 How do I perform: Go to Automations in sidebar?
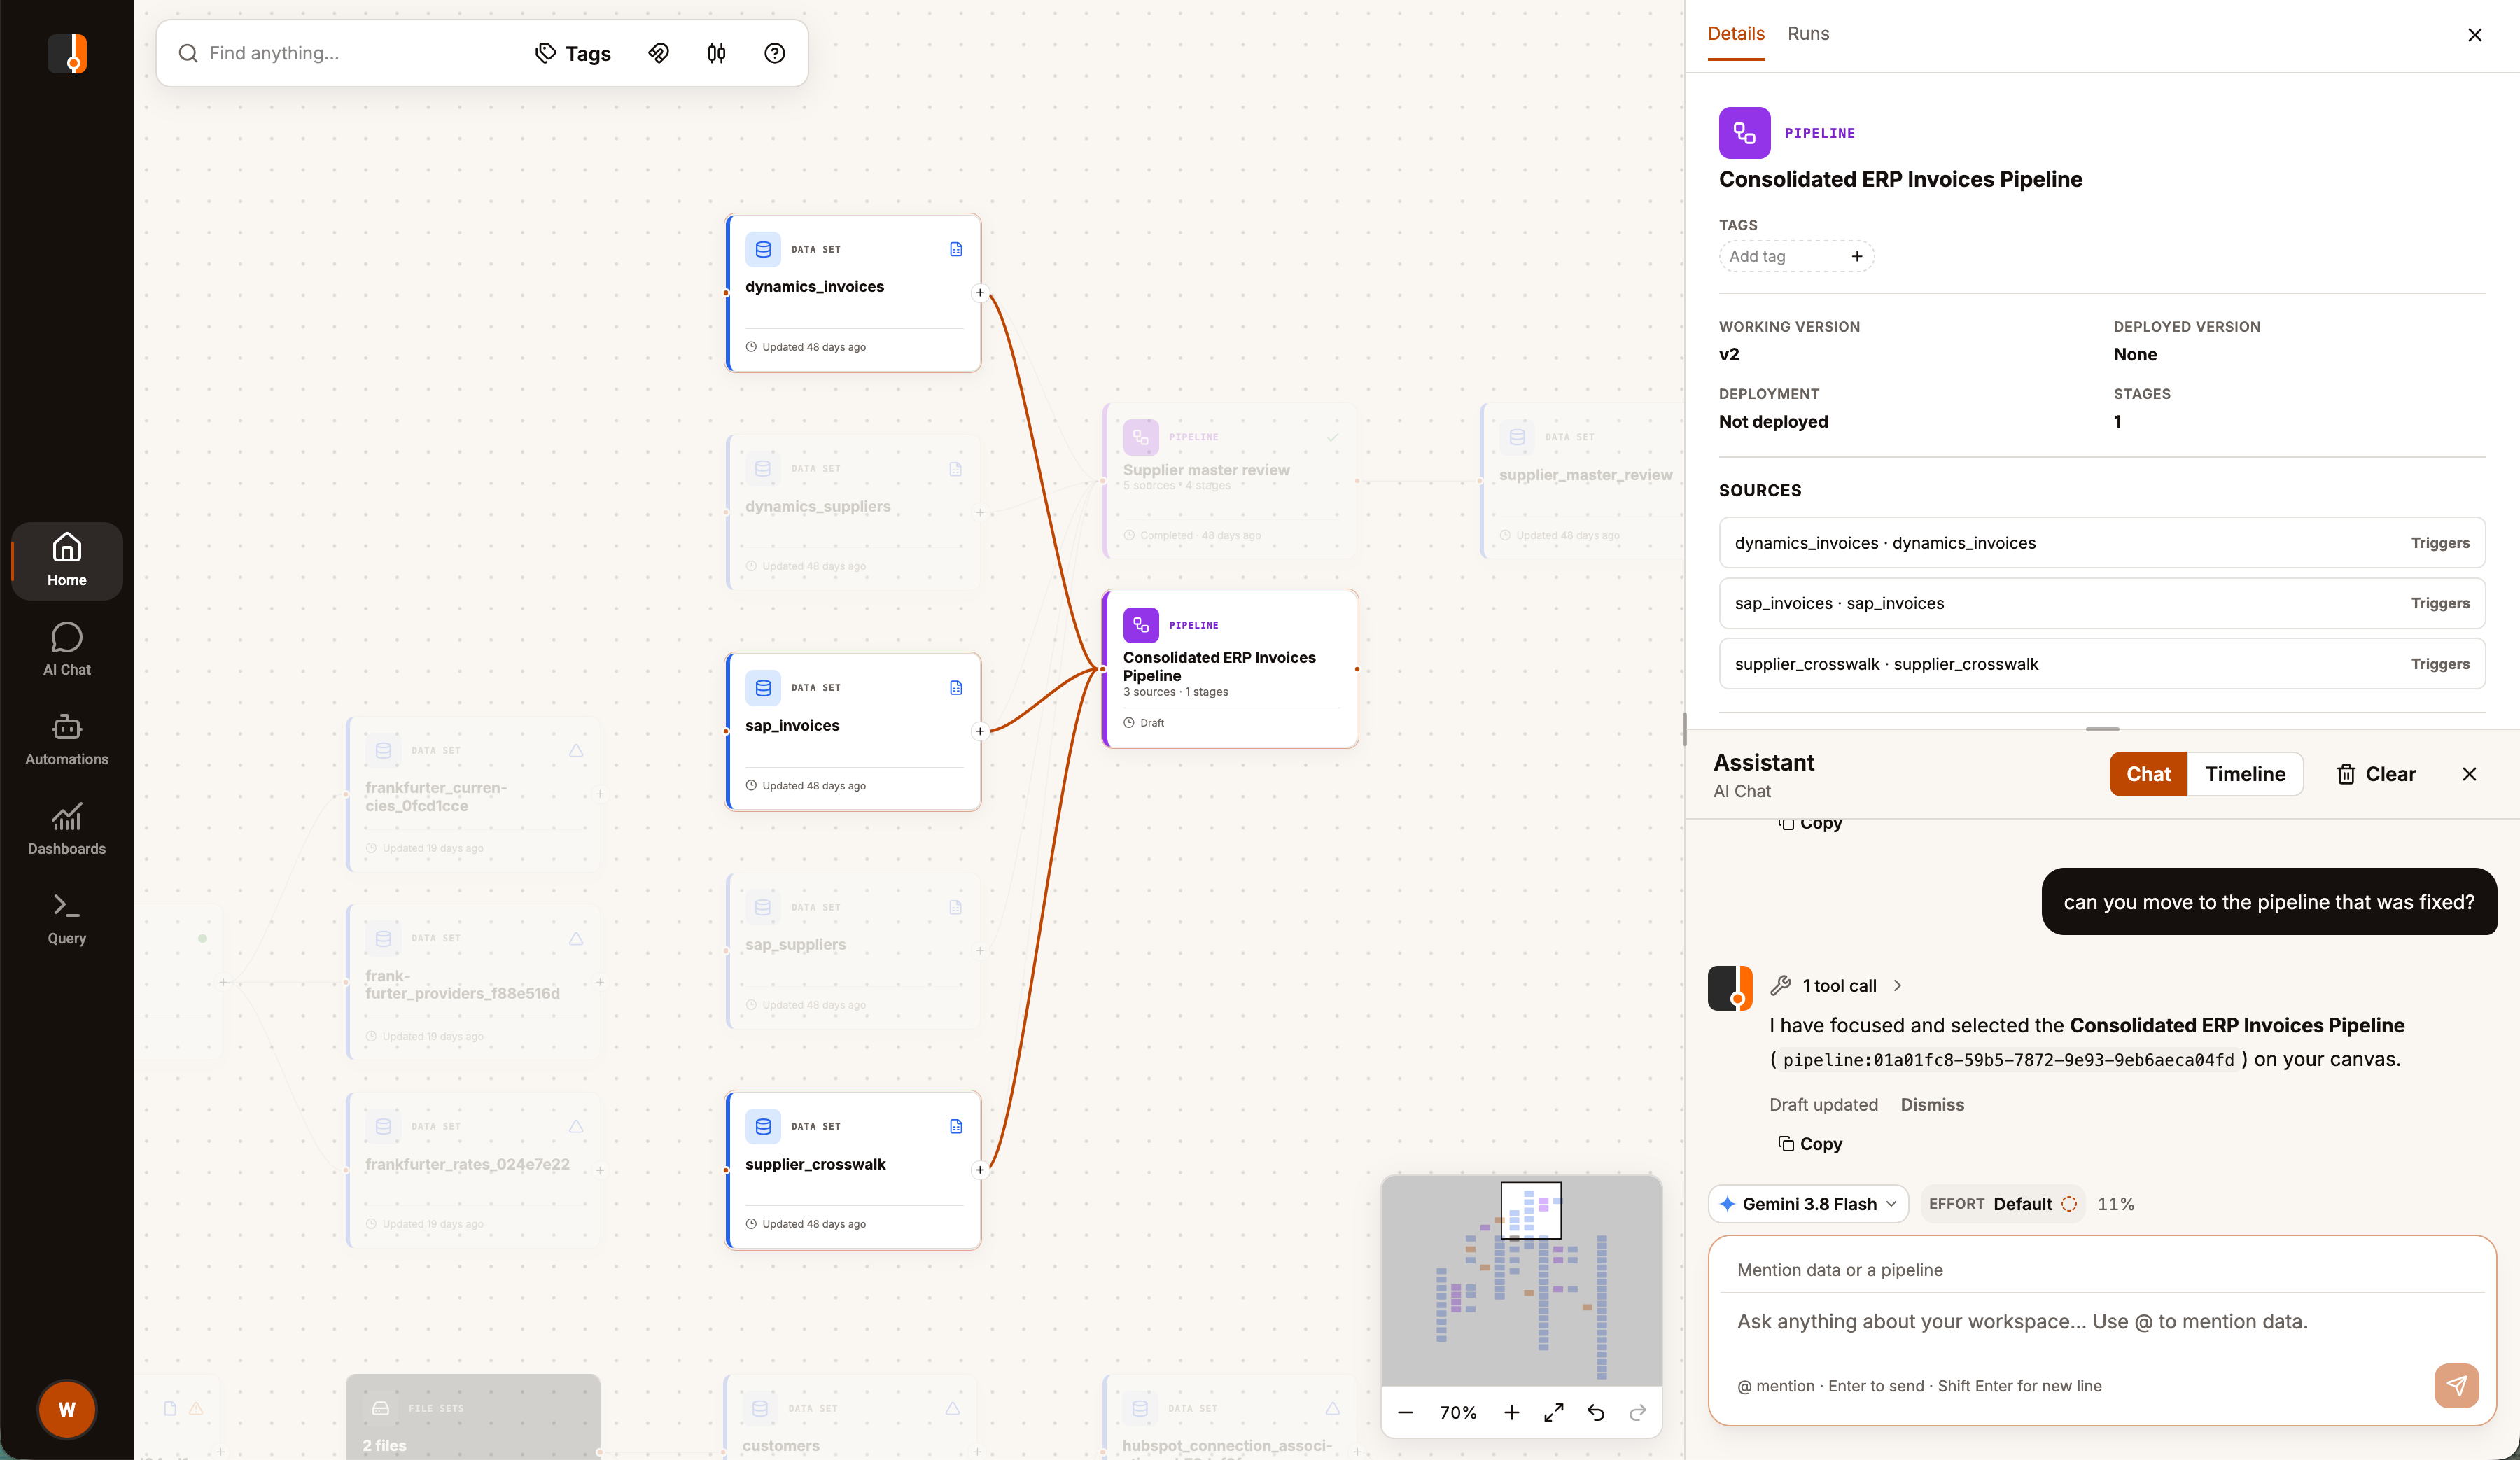click(67, 740)
